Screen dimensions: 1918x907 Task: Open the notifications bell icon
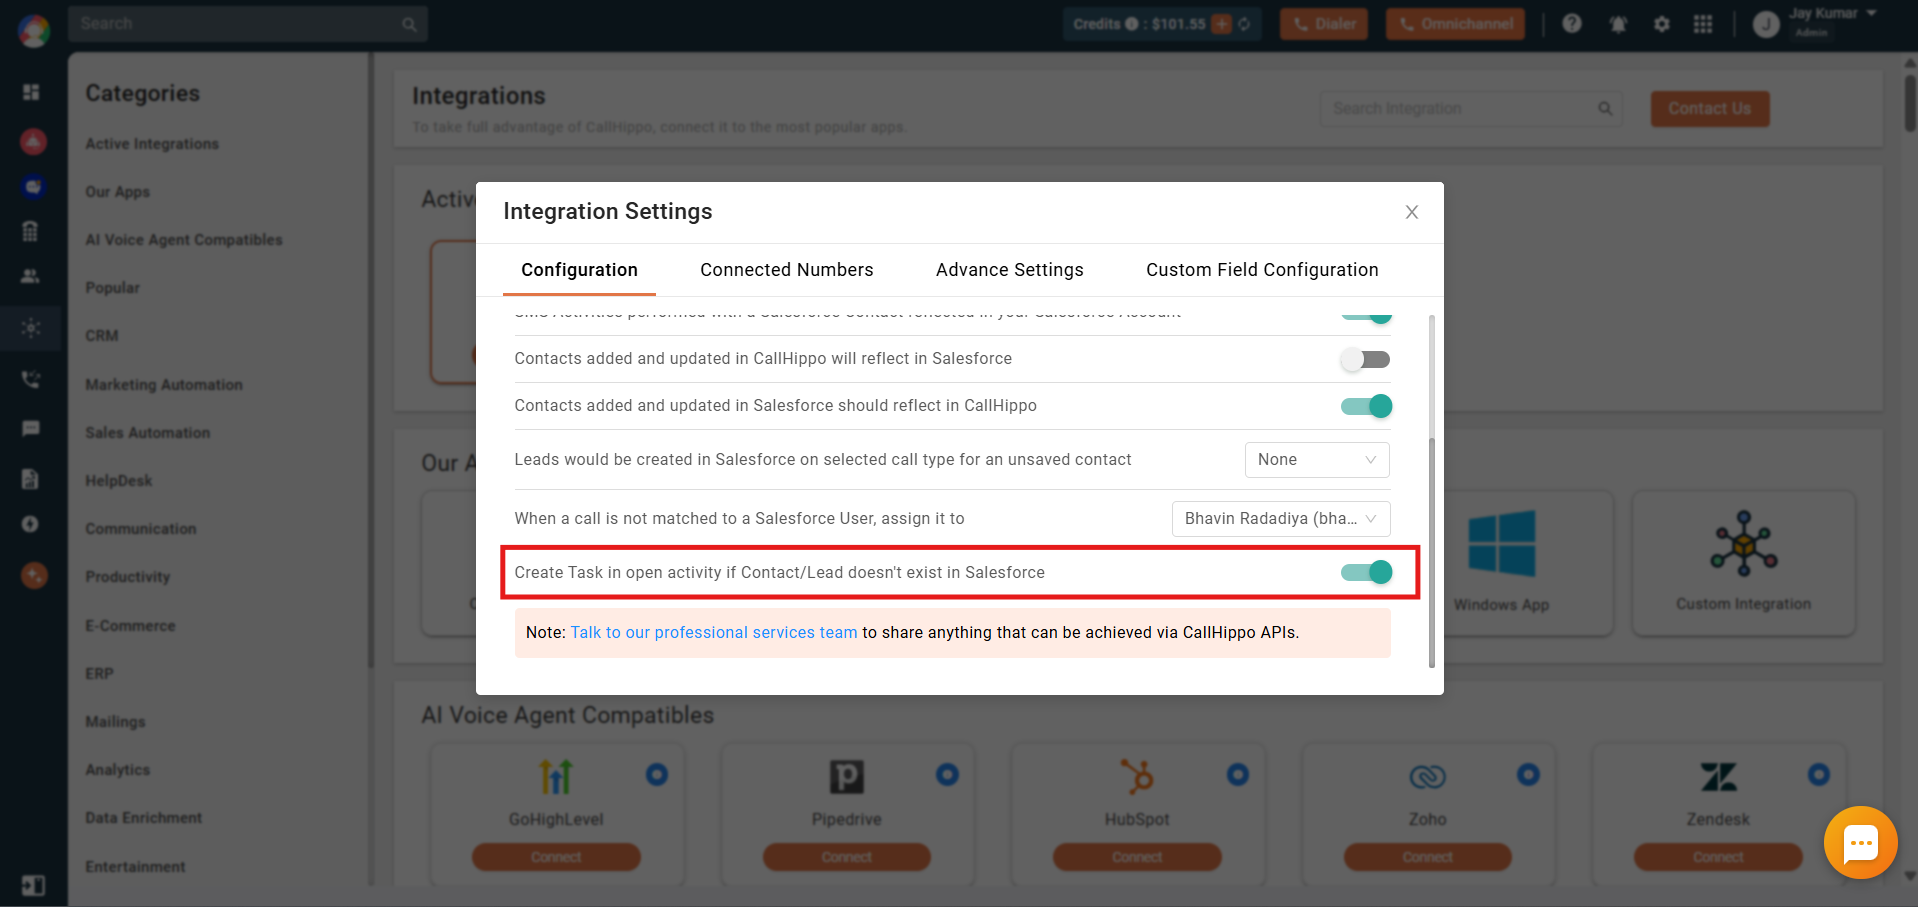pos(1618,24)
